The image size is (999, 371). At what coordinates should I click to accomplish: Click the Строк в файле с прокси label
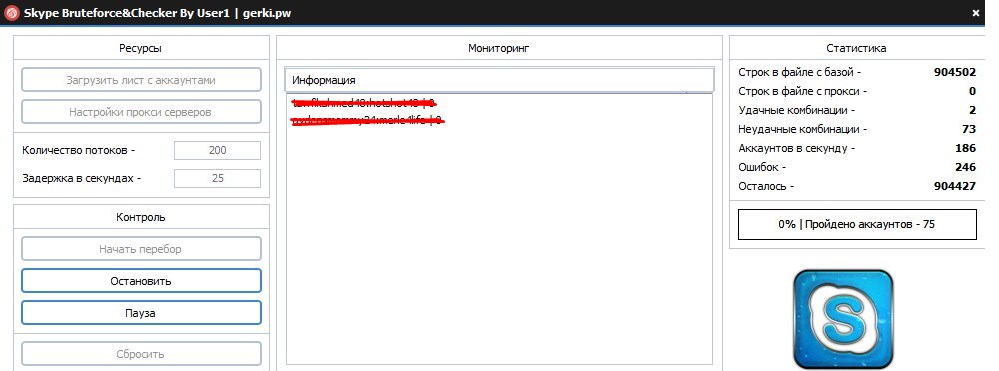point(803,91)
